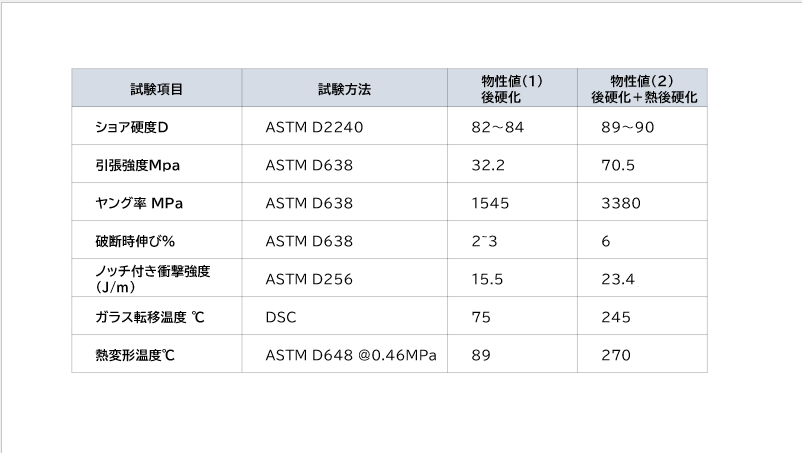Click the 82~84 hardness value
Screen dimensions: 802x453
(x=497, y=127)
